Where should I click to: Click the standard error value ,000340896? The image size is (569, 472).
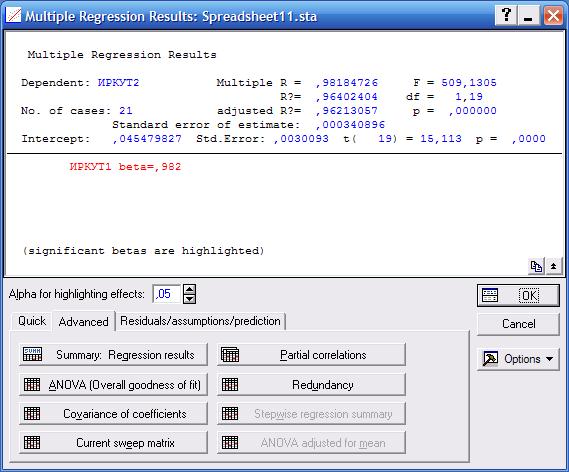tap(350, 125)
